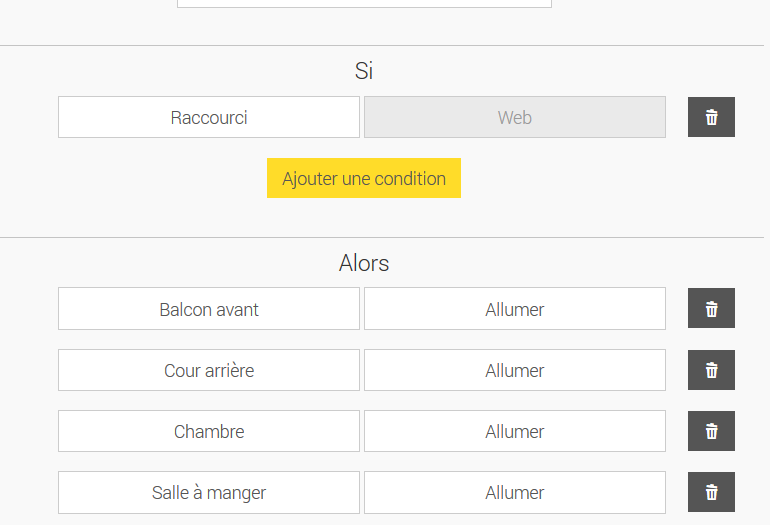This screenshot has height=525, width=770.
Task: Trash the Chambre action row
Action: coord(711,431)
